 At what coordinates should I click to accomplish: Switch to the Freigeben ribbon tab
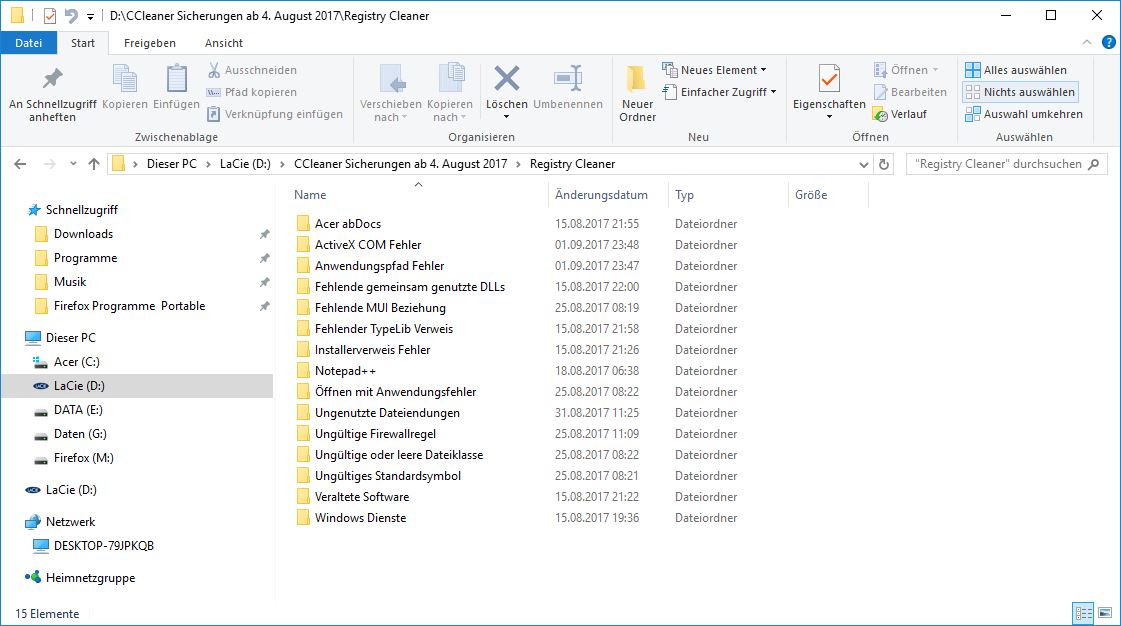point(149,43)
